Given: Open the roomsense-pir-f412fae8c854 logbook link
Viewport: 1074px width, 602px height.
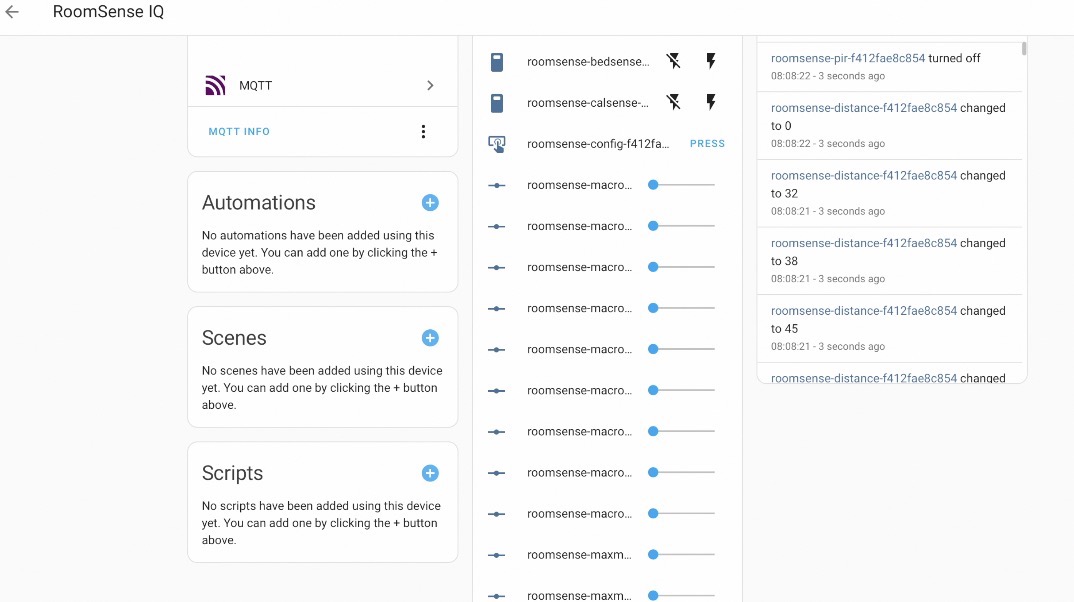Looking at the screenshot, I should point(848,58).
